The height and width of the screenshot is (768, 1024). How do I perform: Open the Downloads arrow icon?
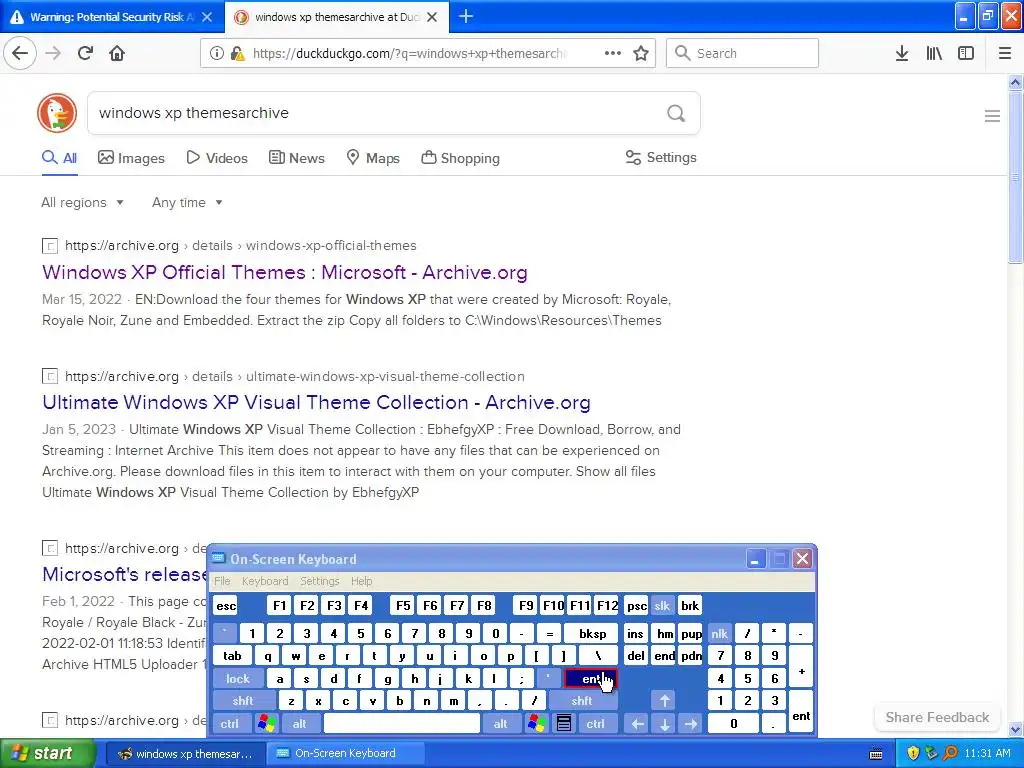point(902,53)
